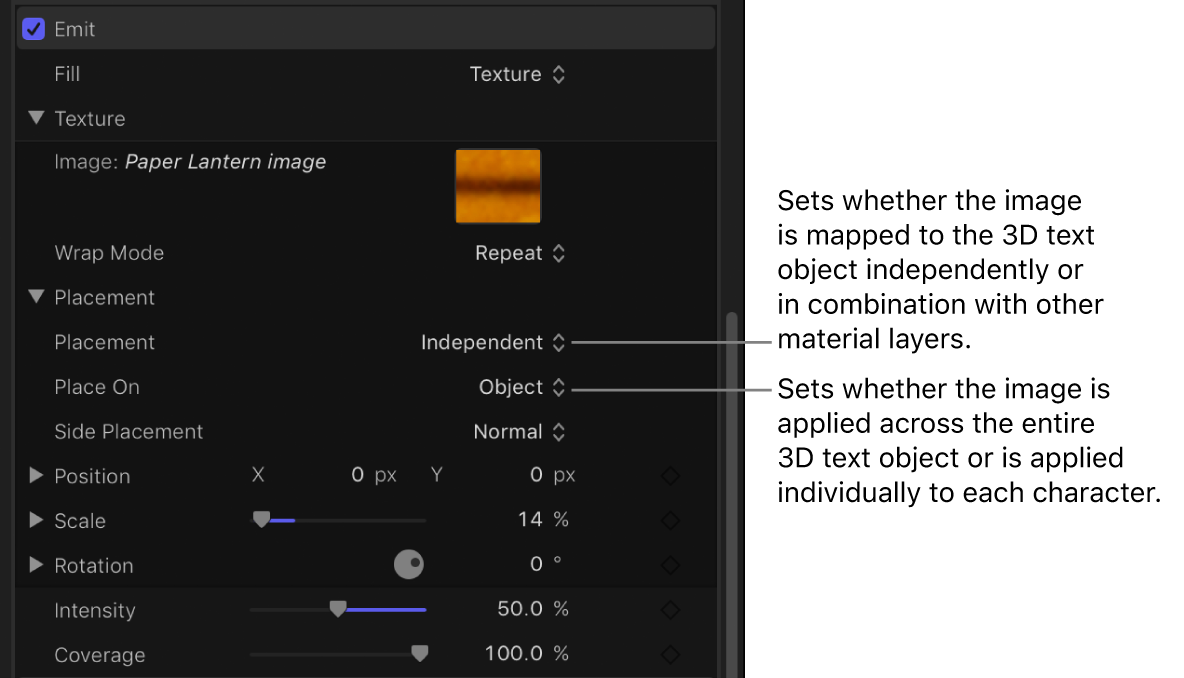Add keyframe diamond for Scale
This screenshot has height=678, width=1184.
(670, 520)
